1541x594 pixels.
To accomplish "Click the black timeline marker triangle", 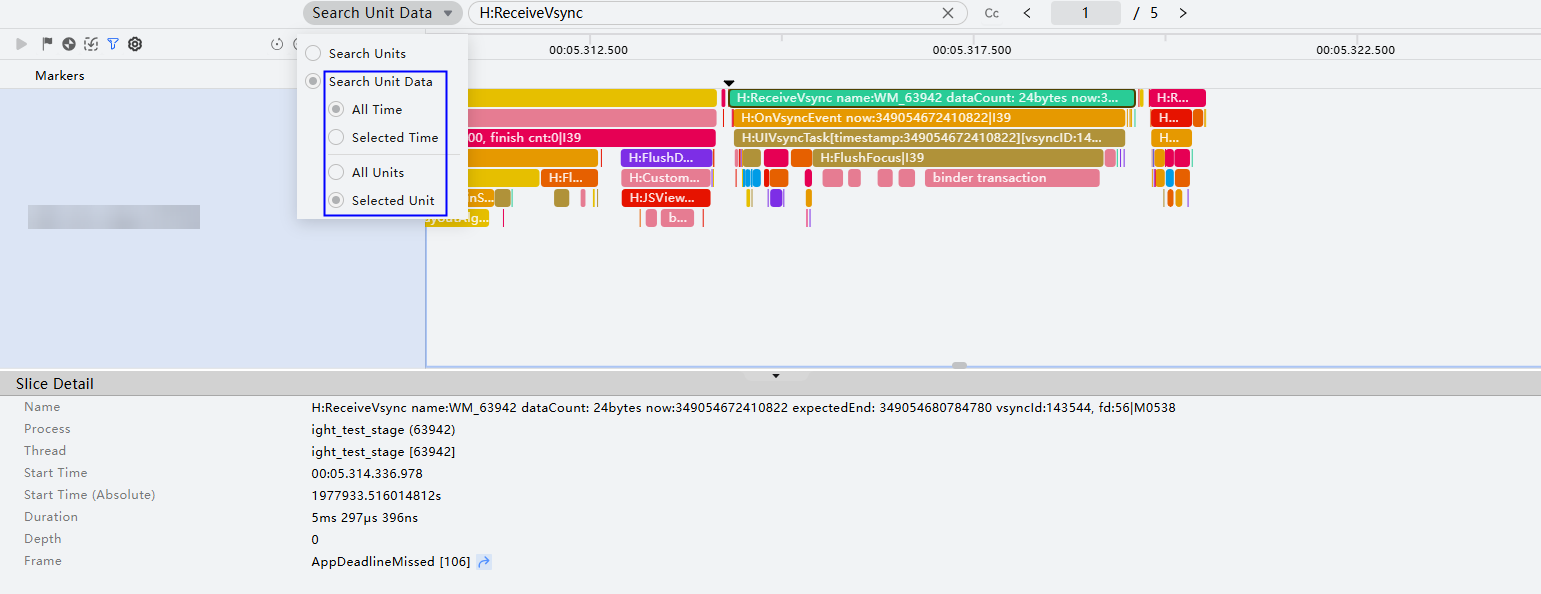I will [x=729, y=83].
